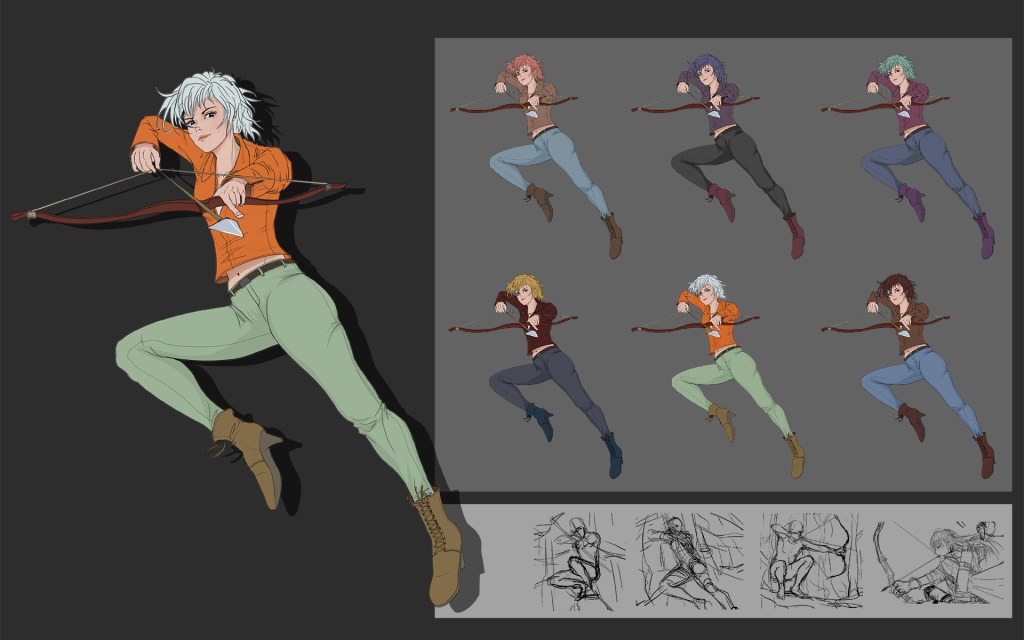Select the fourth pencil sketch thumbnail

936,561
